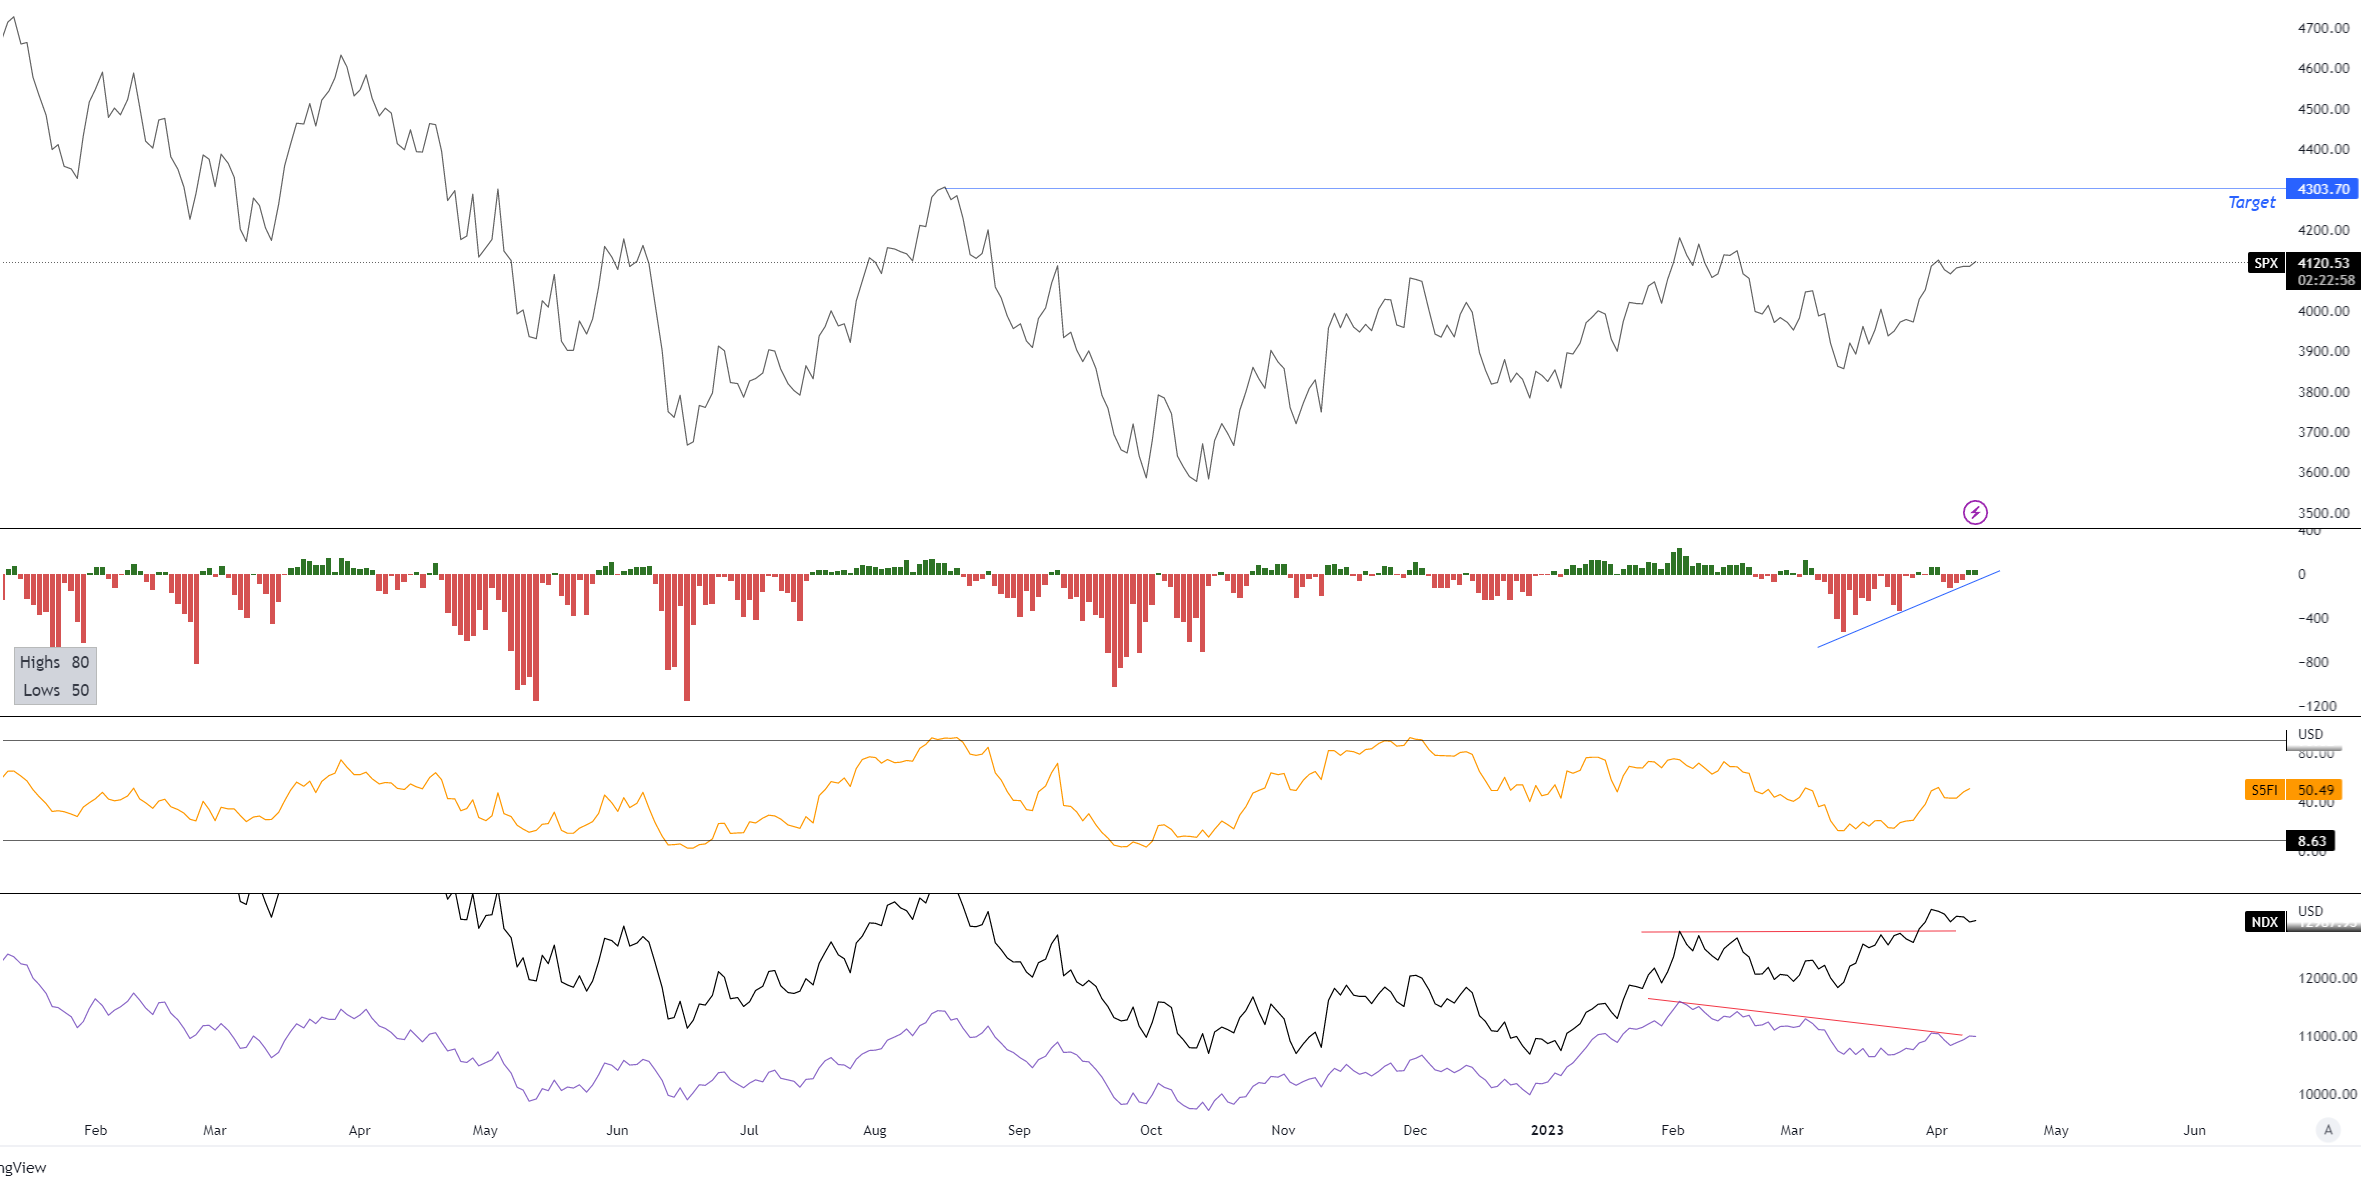Click the TradingView logo text
Screen dimensions: 2361x1188
[x=22, y=1167]
